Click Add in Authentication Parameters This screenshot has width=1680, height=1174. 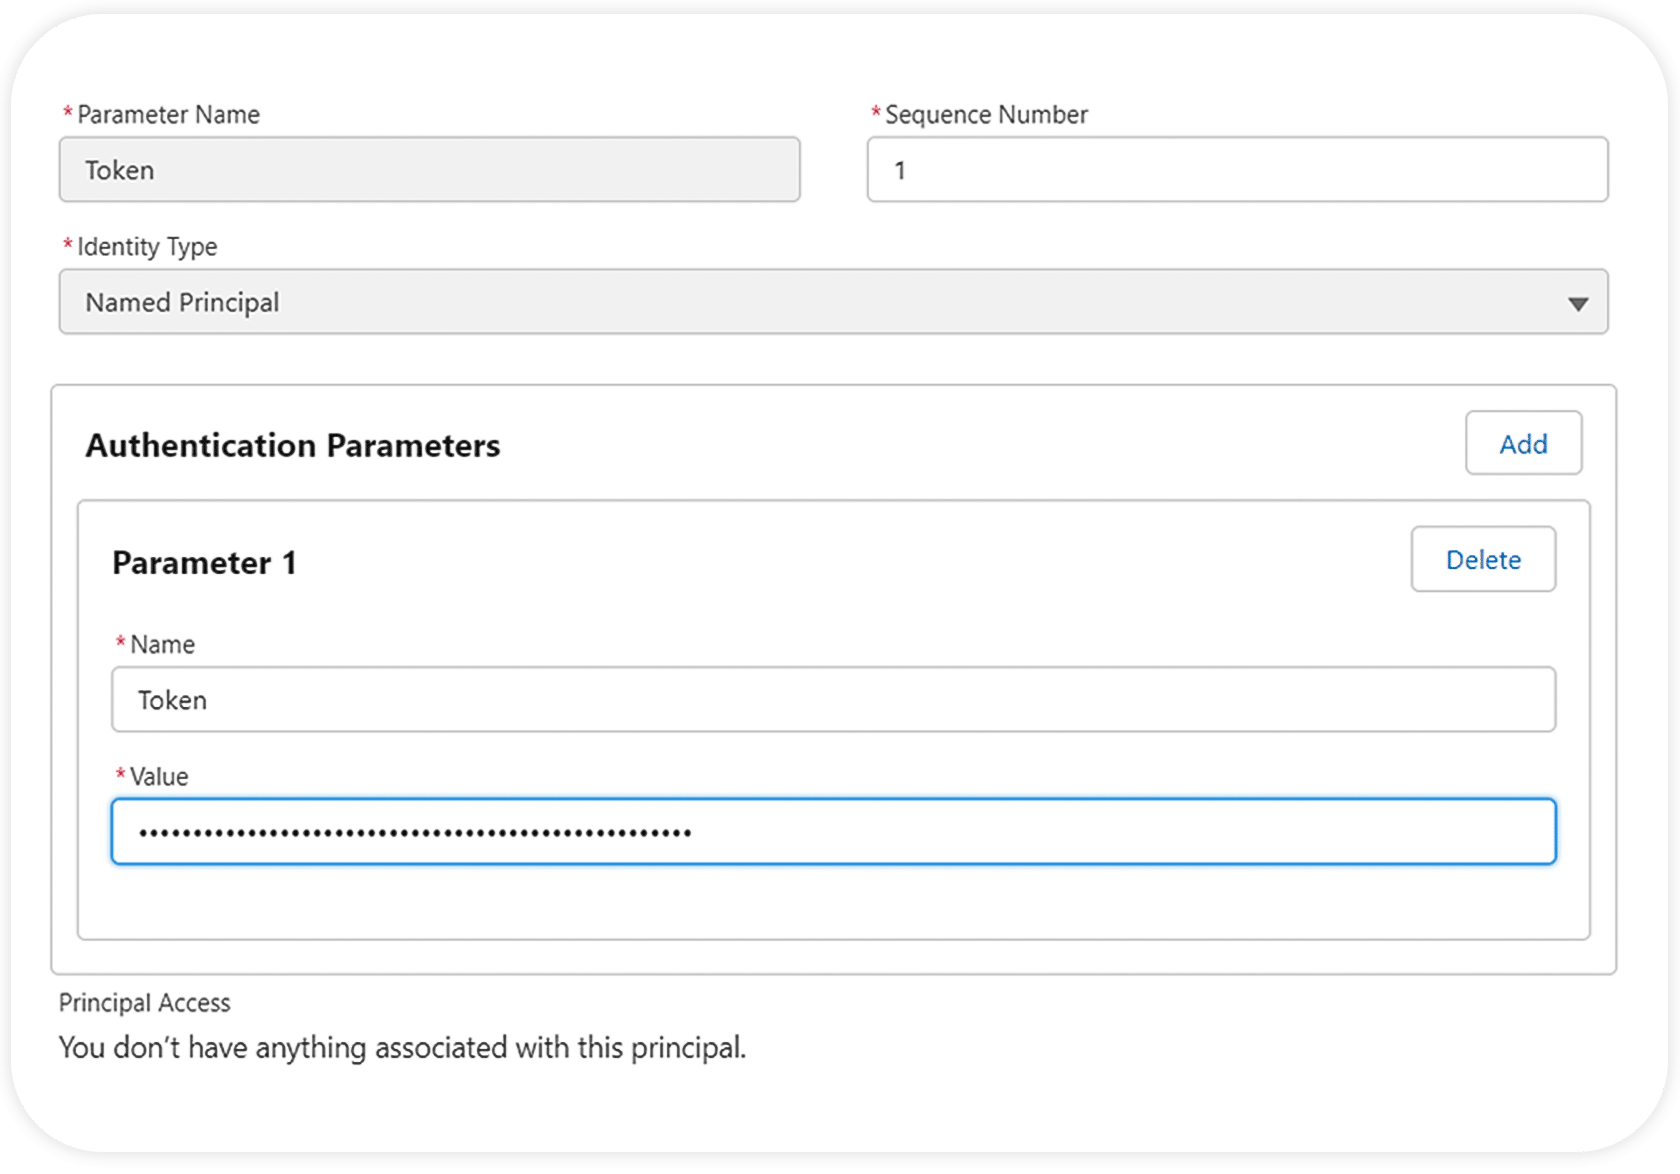(1523, 443)
